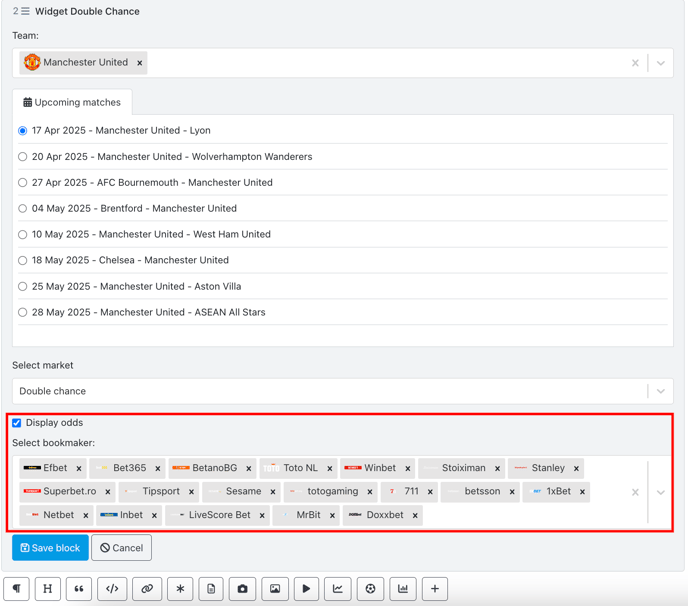Remove BetanoBG bookmaker tag
This screenshot has height=606, width=688.
[x=248, y=468]
